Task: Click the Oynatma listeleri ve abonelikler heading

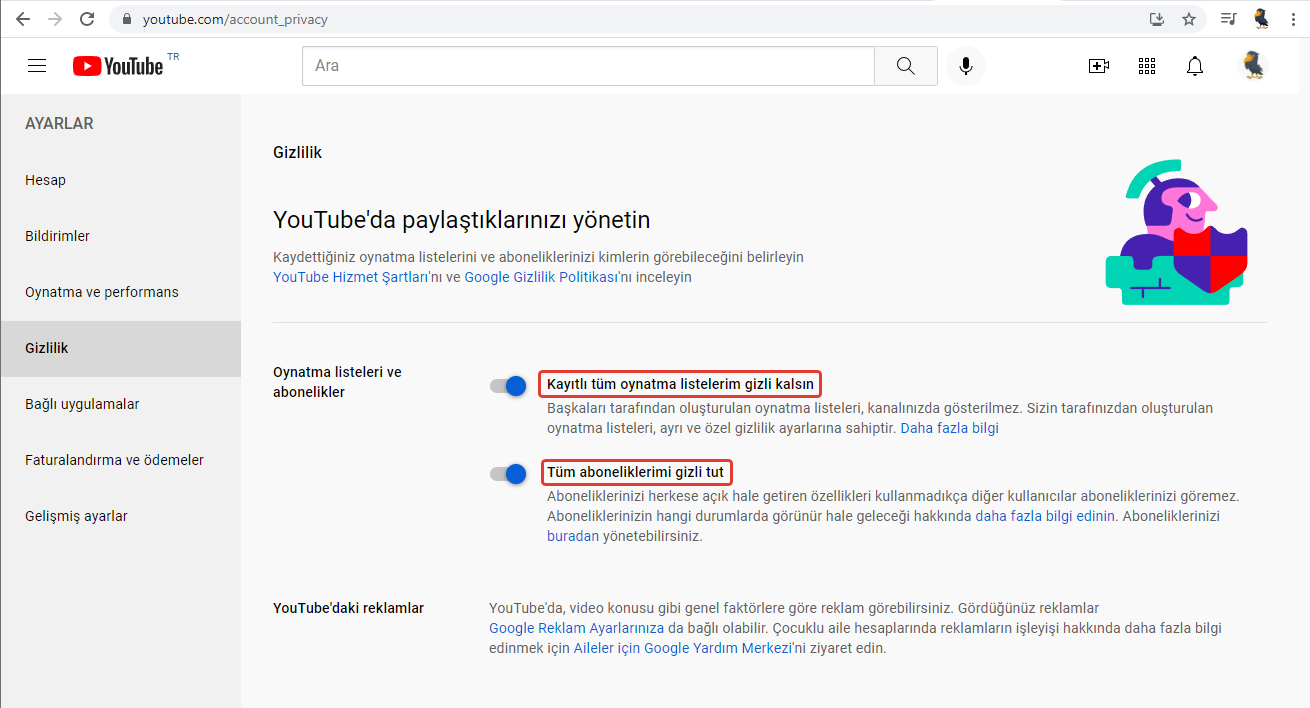Action: click(337, 382)
